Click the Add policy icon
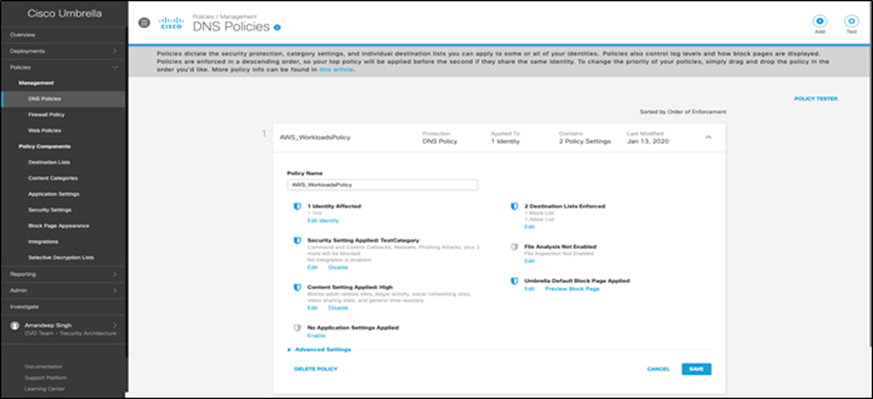Screen dimensions: 873x399 pos(820,22)
